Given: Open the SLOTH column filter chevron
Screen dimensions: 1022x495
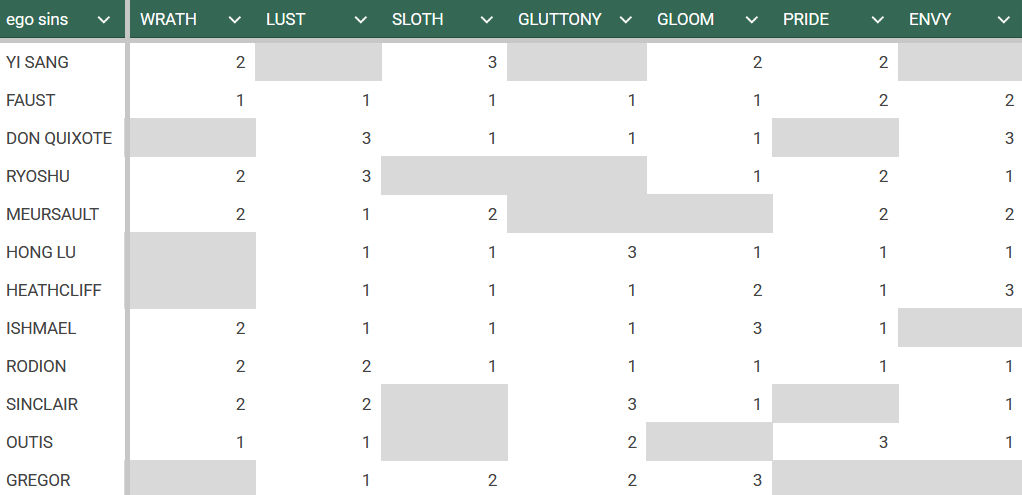Looking at the screenshot, I should (x=486, y=20).
